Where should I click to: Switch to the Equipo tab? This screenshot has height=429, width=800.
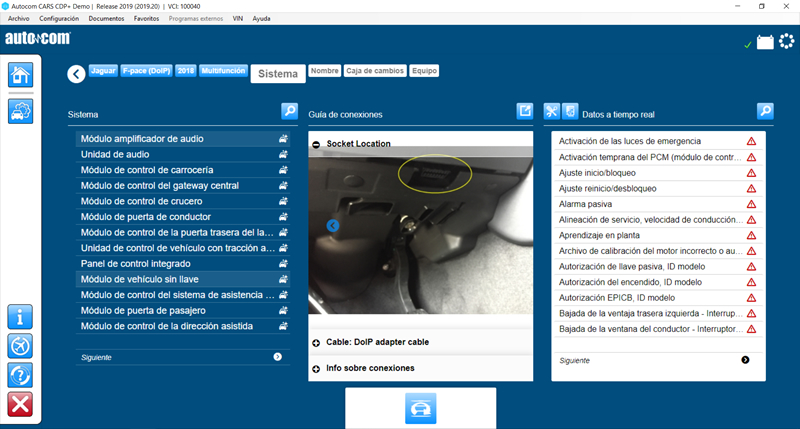click(x=424, y=71)
